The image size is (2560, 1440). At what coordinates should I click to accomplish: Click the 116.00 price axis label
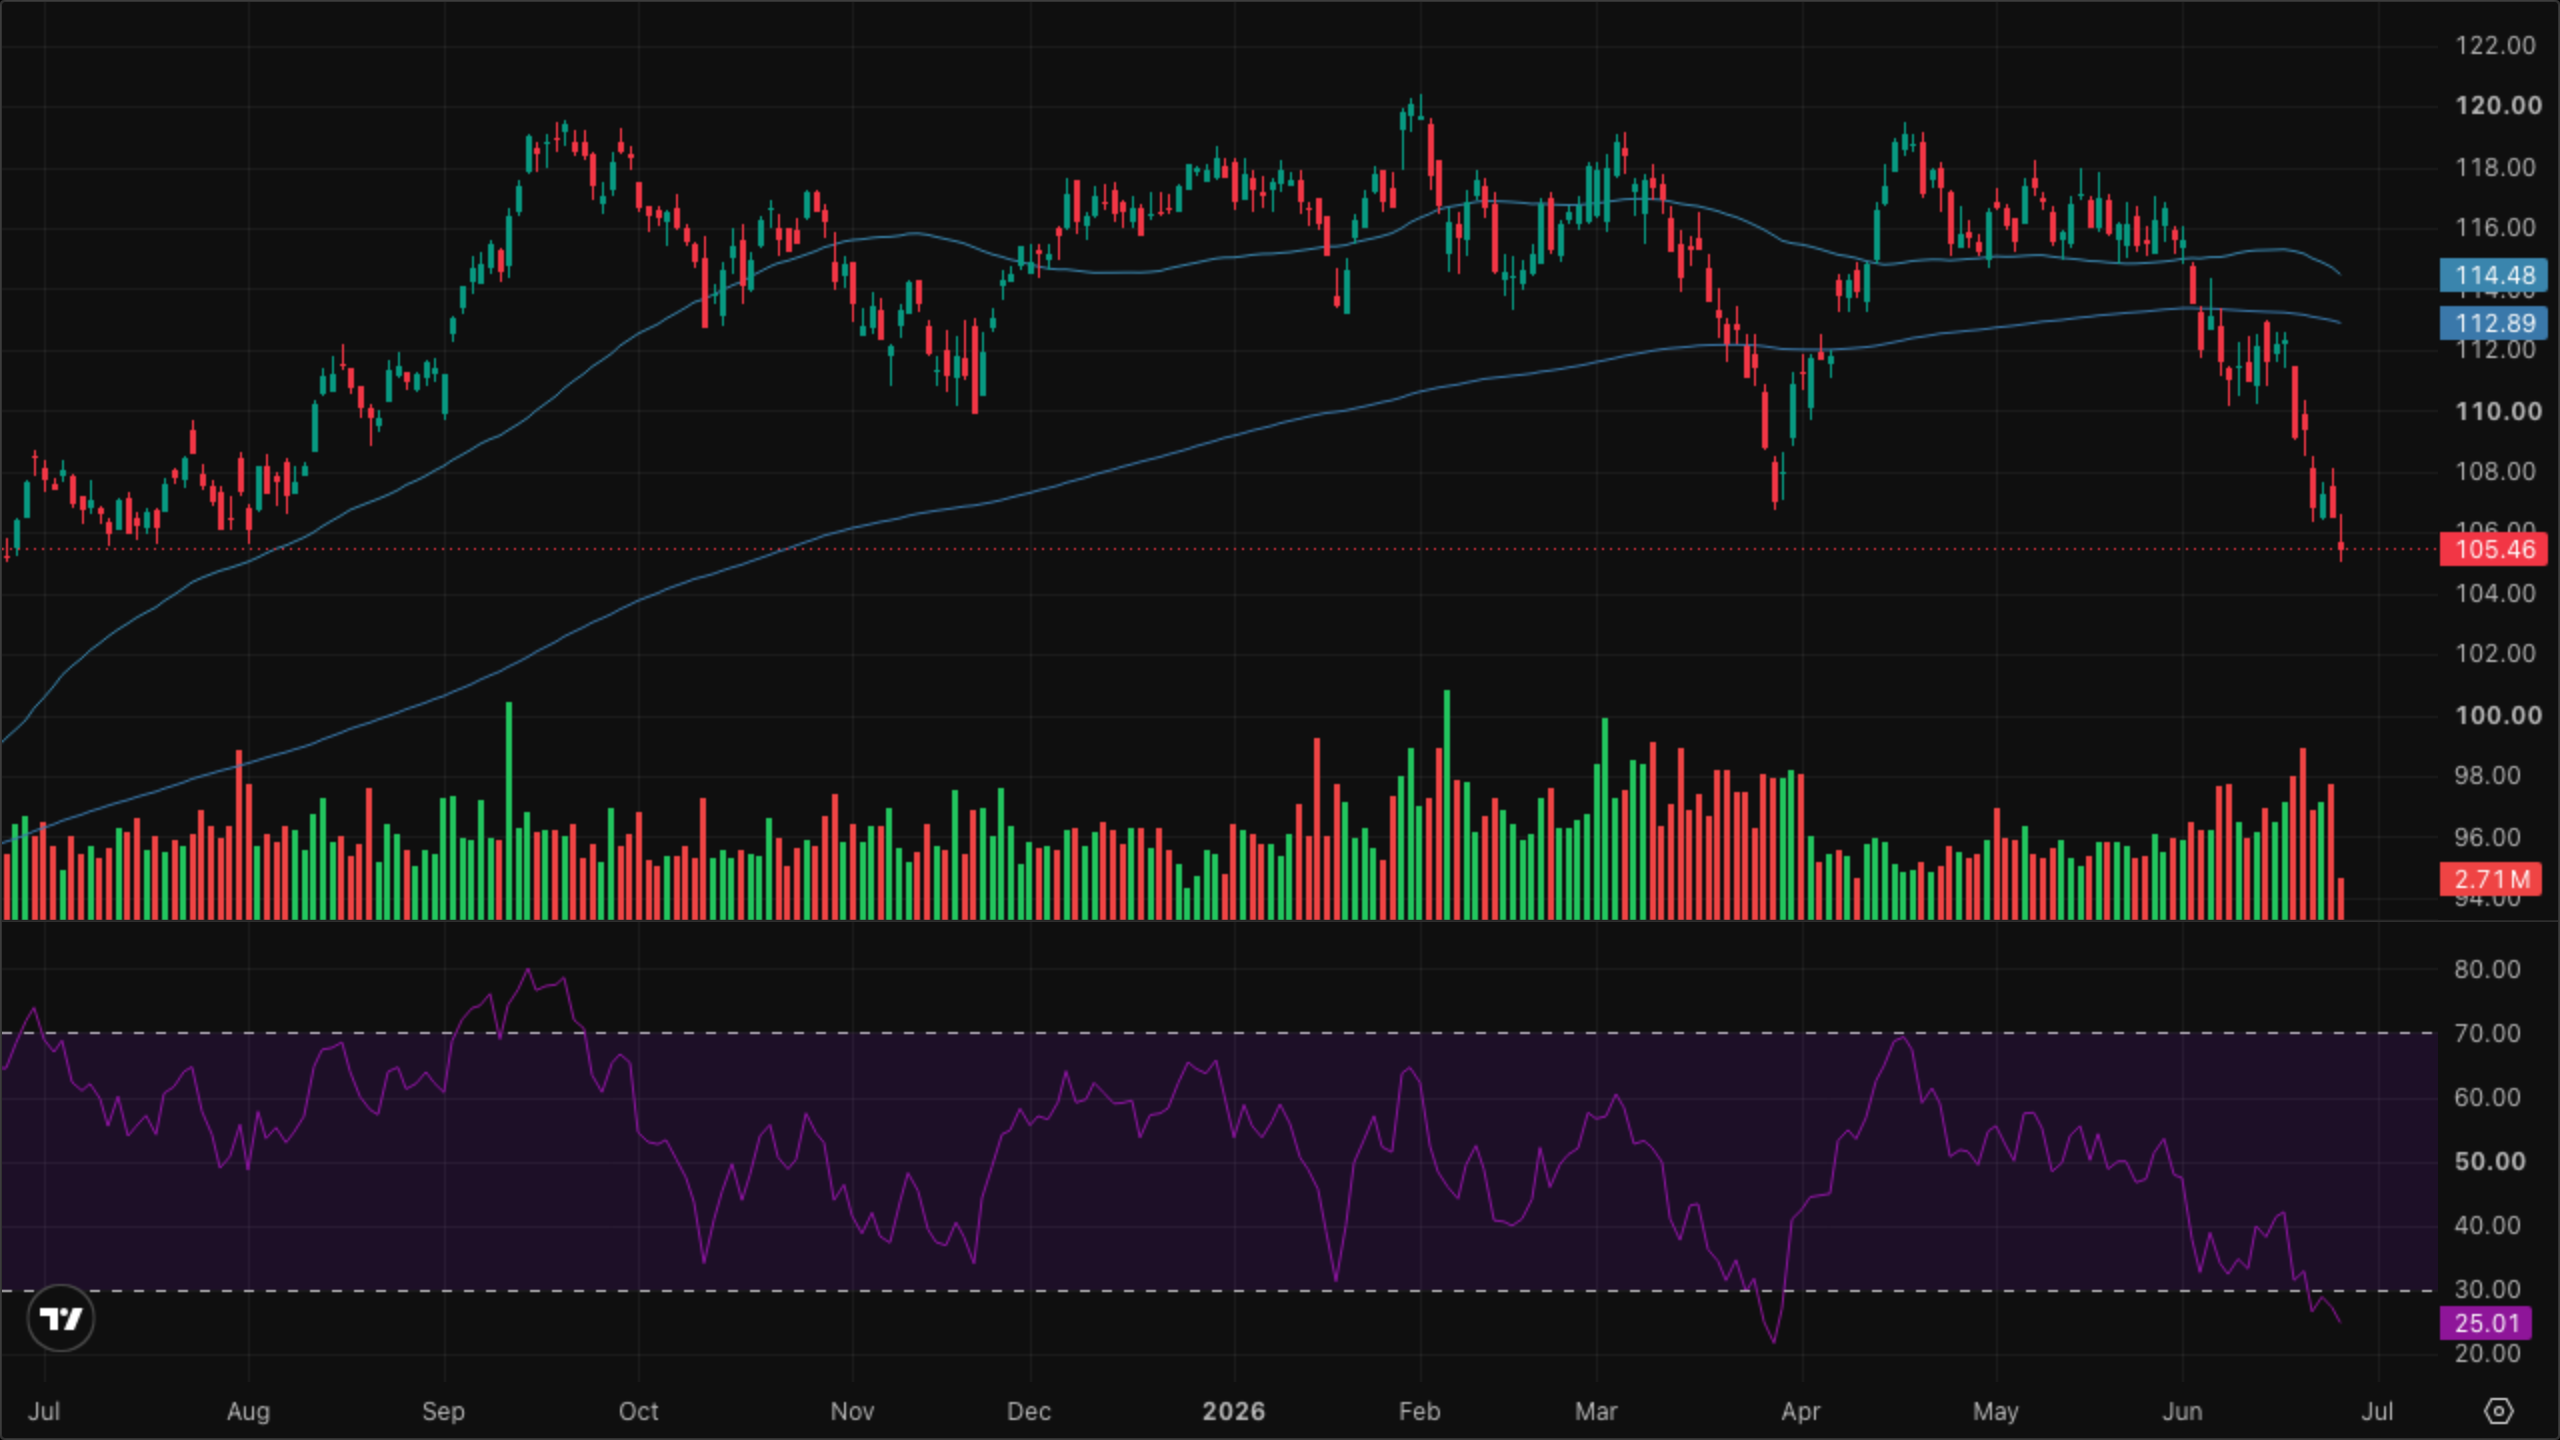(2495, 228)
